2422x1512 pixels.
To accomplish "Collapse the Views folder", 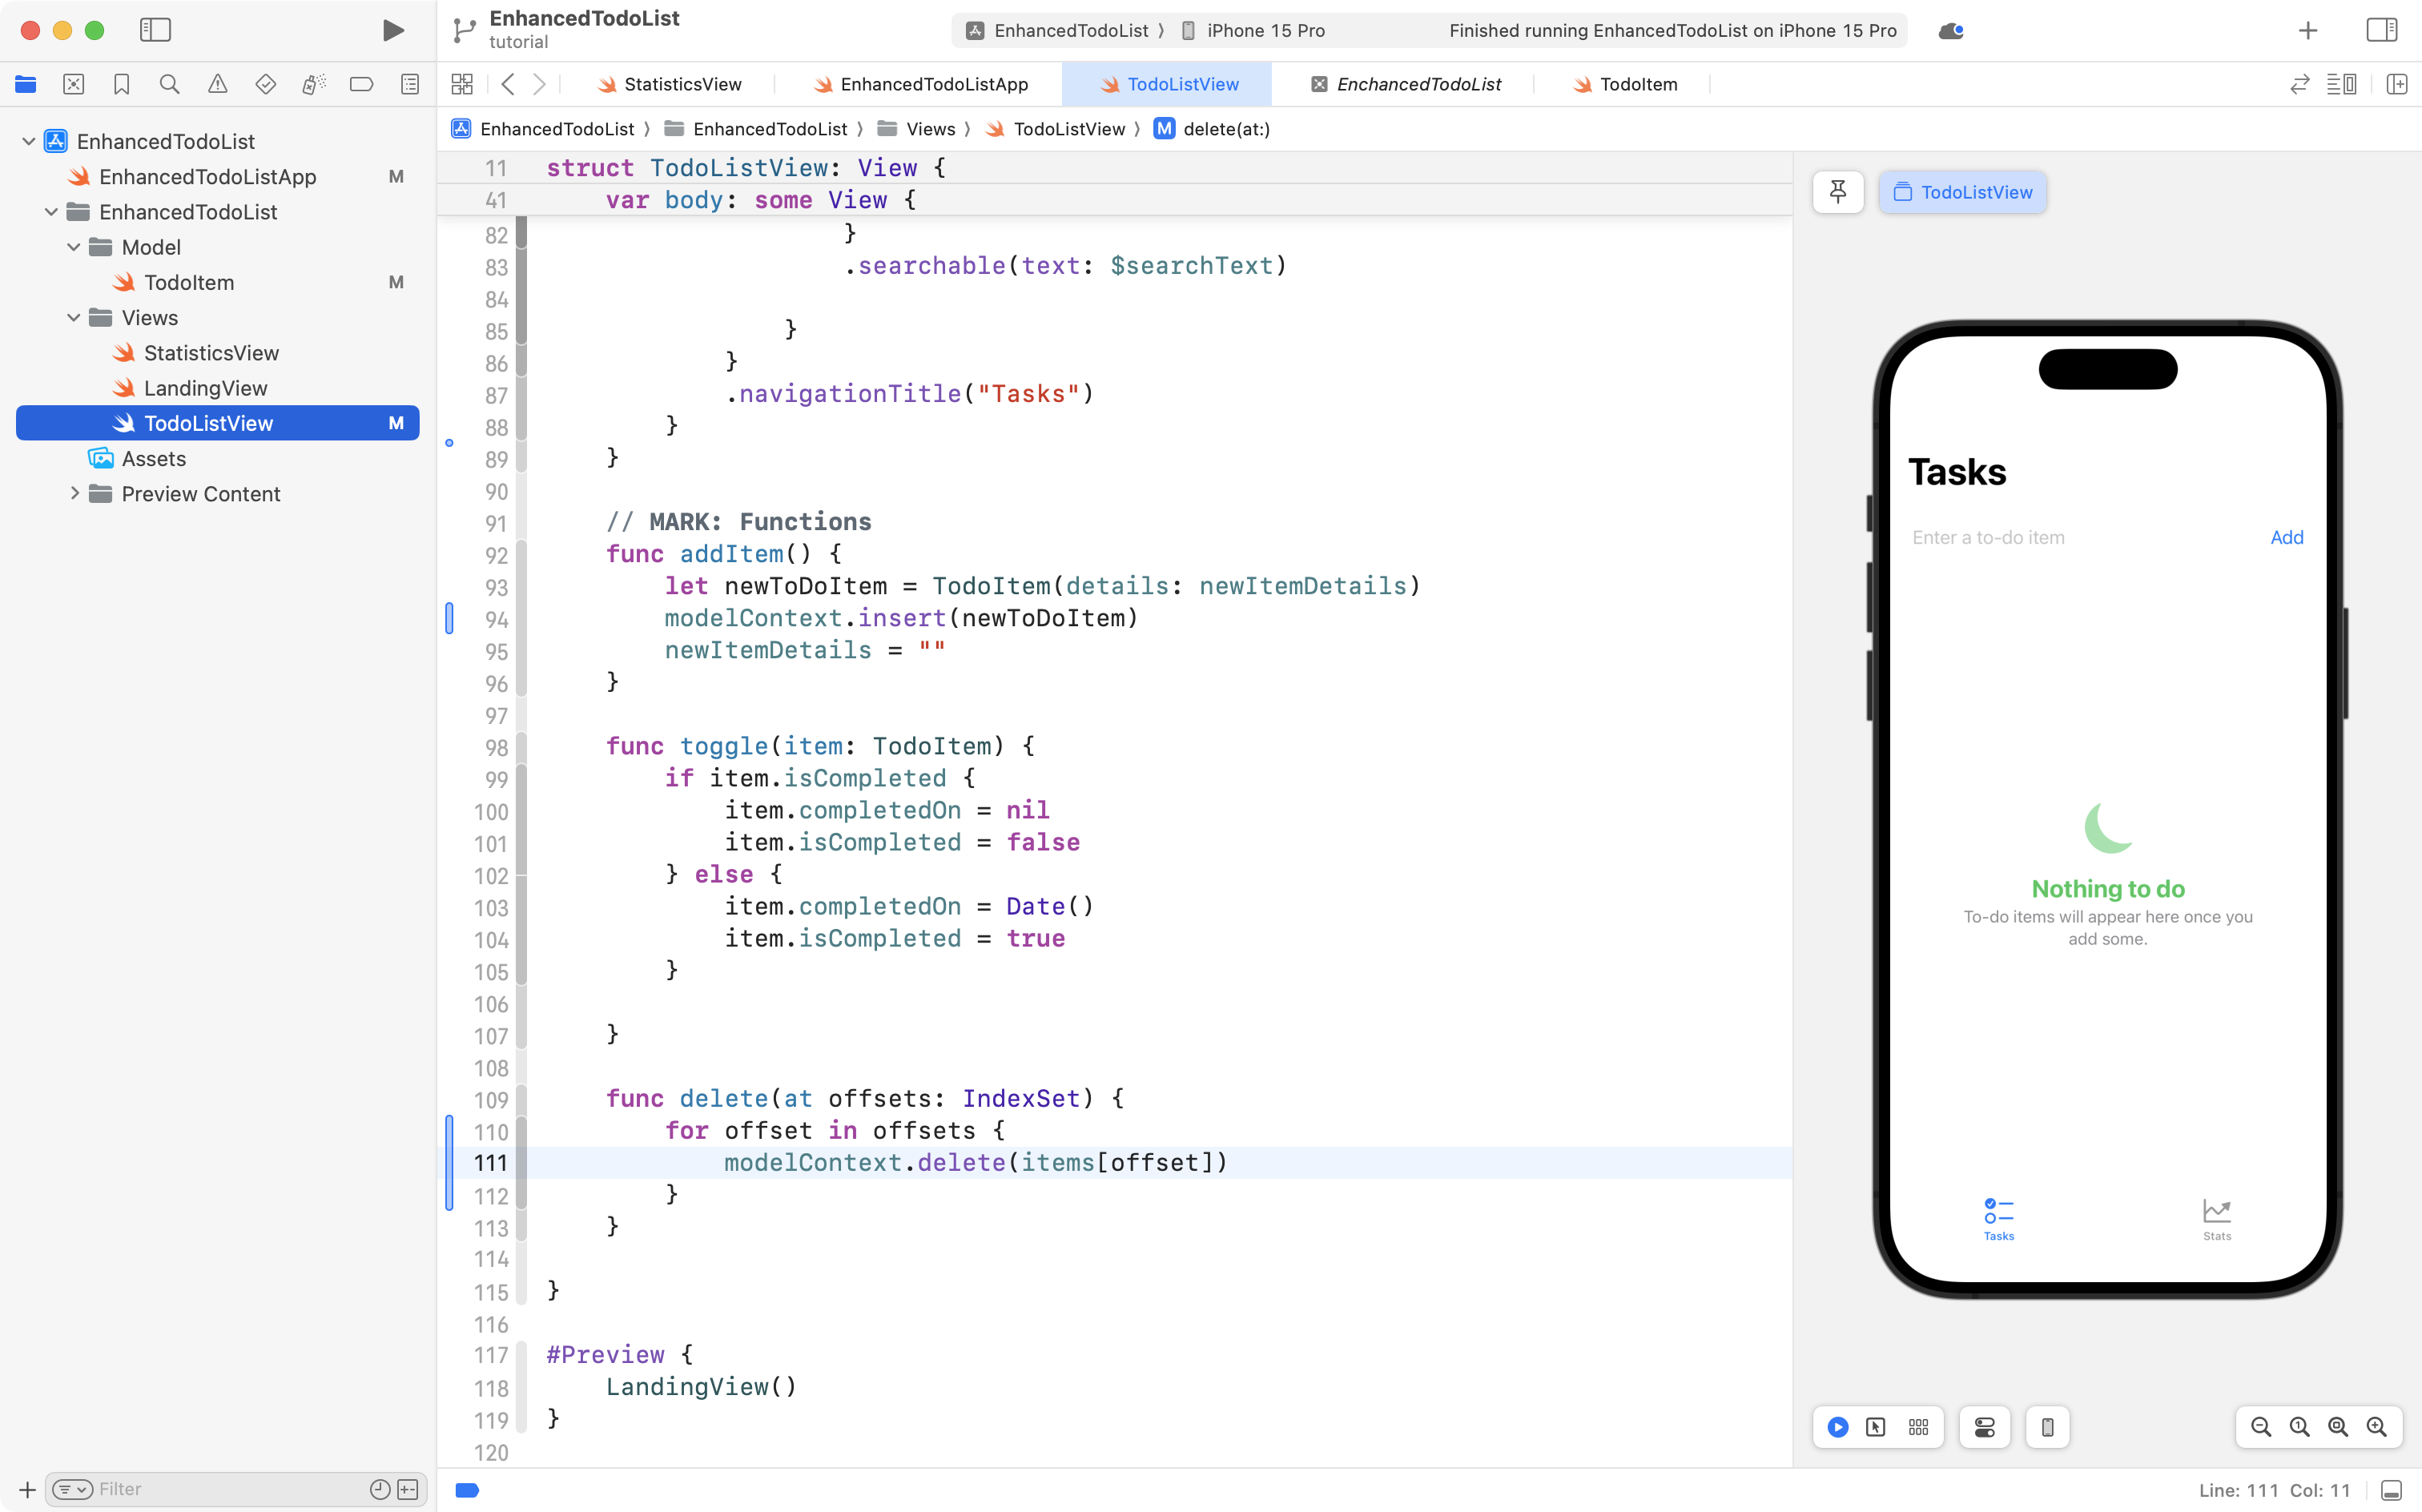I will tap(72, 317).
